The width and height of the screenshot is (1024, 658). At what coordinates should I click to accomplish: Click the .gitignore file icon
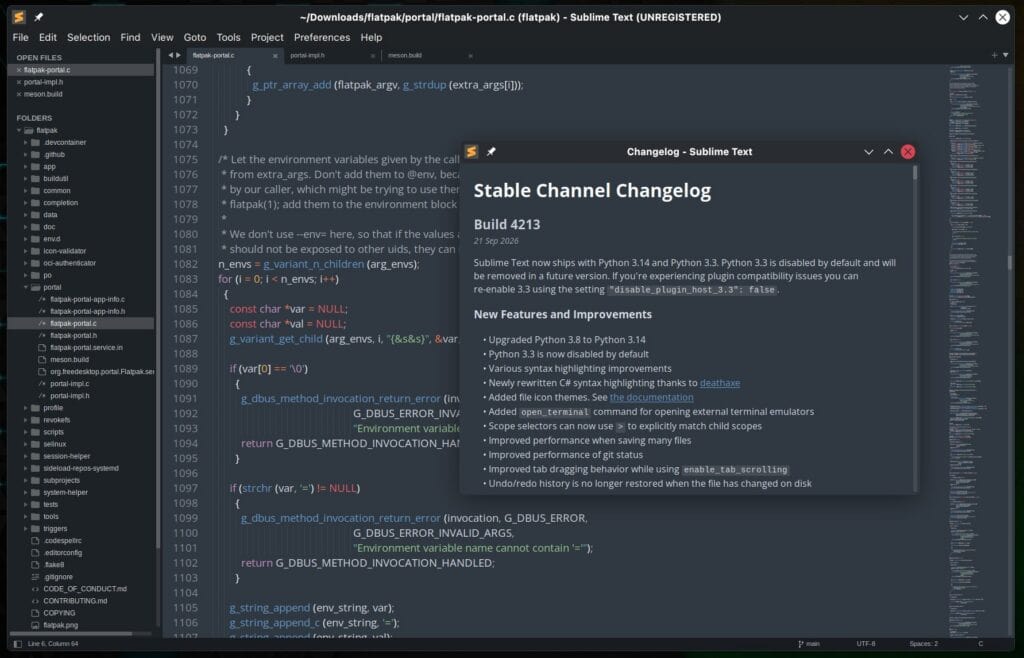click(x=35, y=577)
